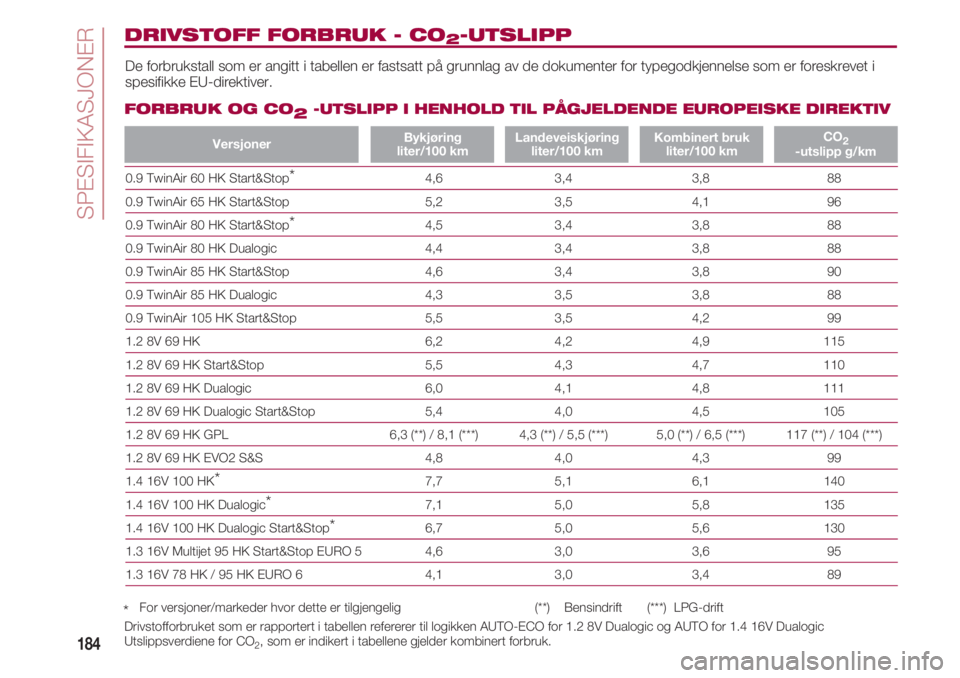Select the "Landeveiskjøring liter/100 km" column header

(x=567, y=145)
